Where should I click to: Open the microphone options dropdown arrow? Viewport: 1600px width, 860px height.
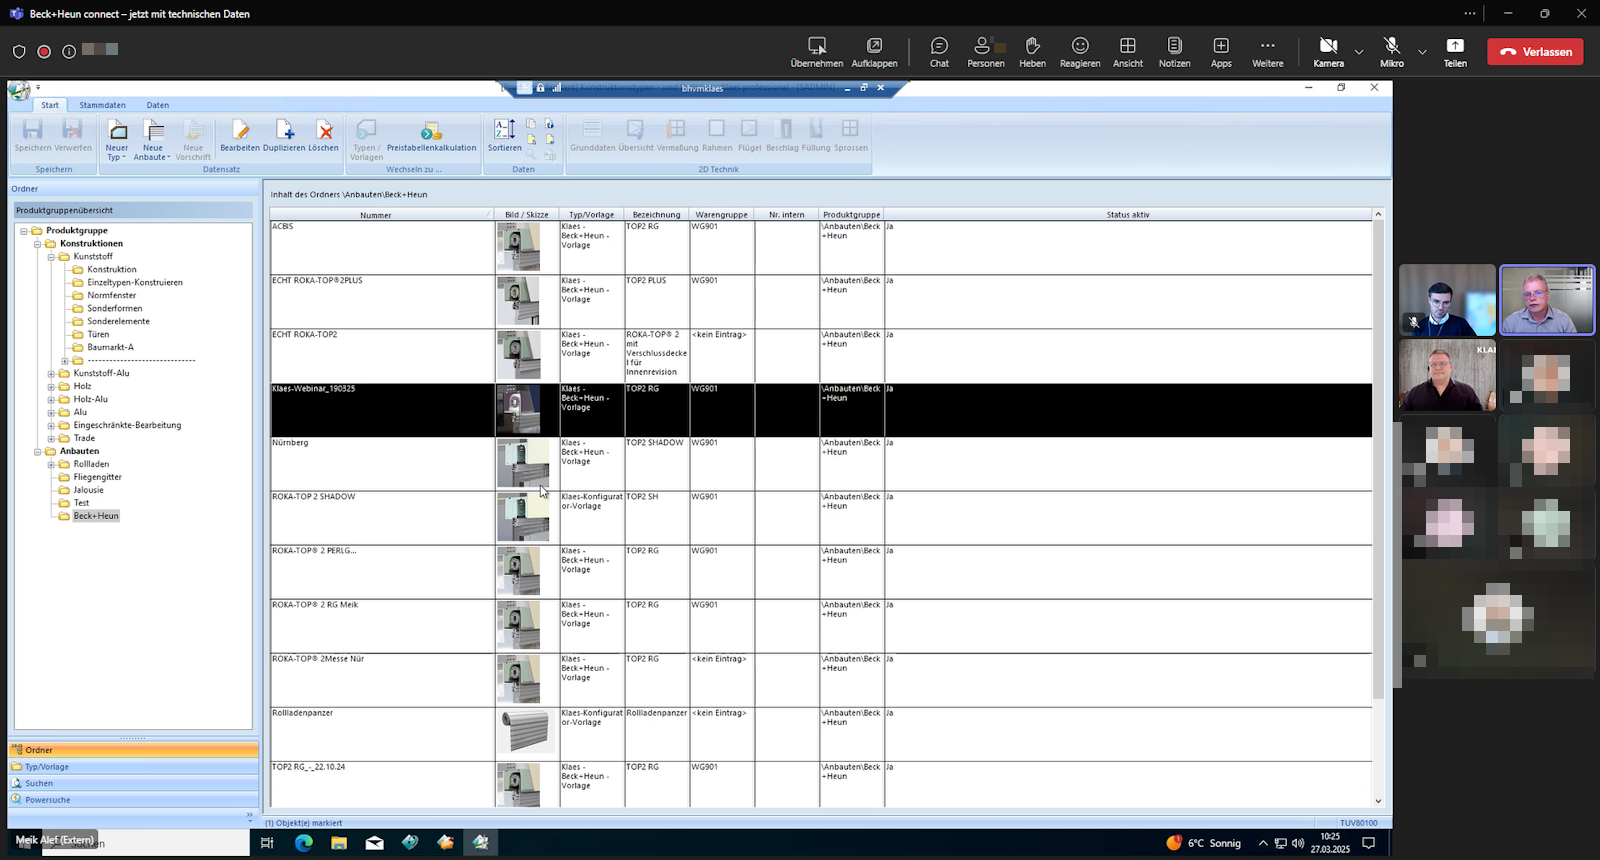click(x=1422, y=52)
